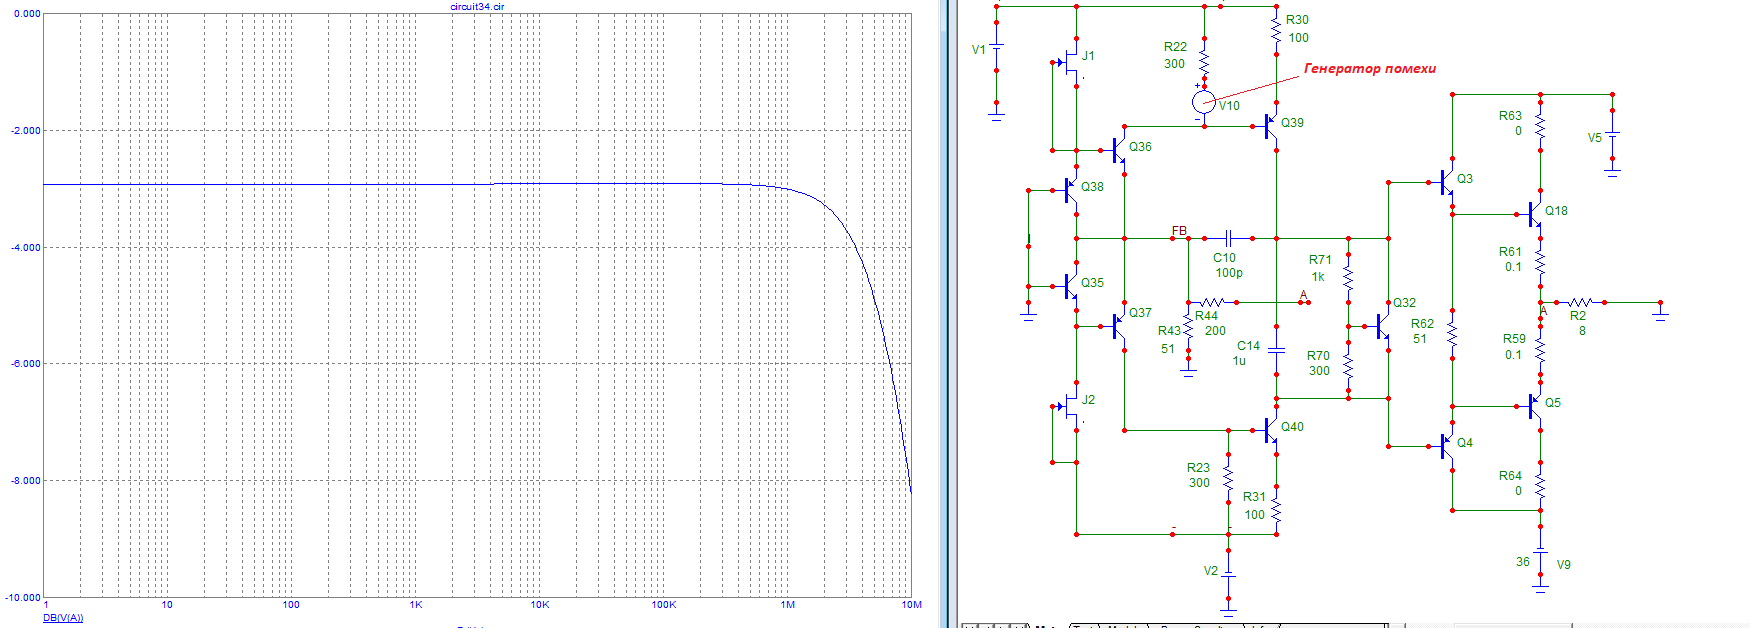Select the R64 resistor symbol

(1540, 486)
